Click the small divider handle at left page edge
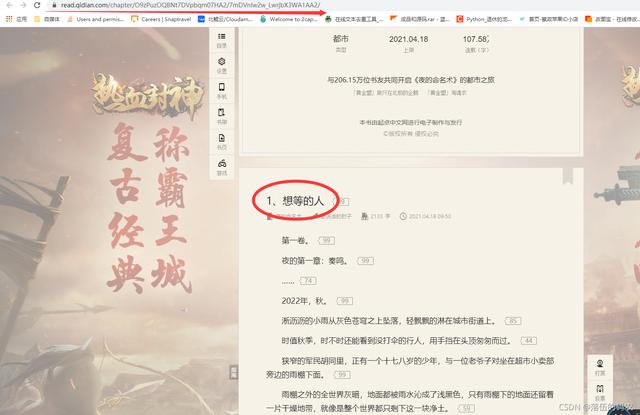This screenshot has height=415, width=640. (233, 372)
